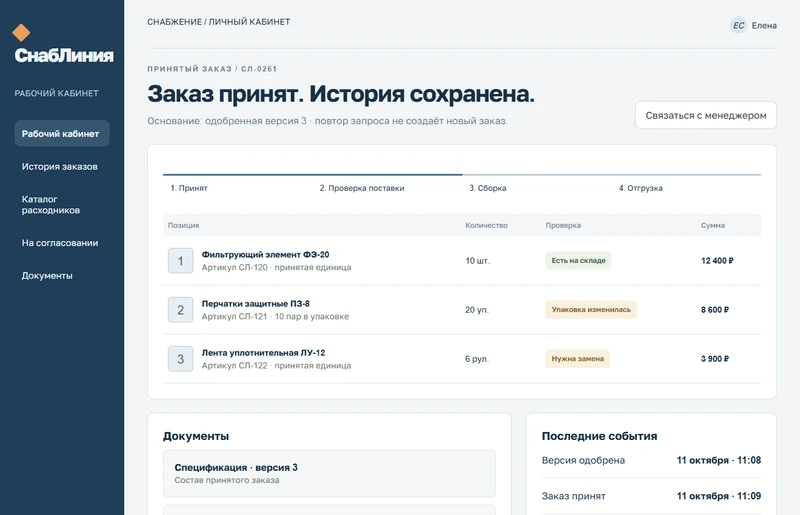Click Перчатки защитные ПЗ-8 item name
Screen dimensions: 800x515
click(x=256, y=304)
